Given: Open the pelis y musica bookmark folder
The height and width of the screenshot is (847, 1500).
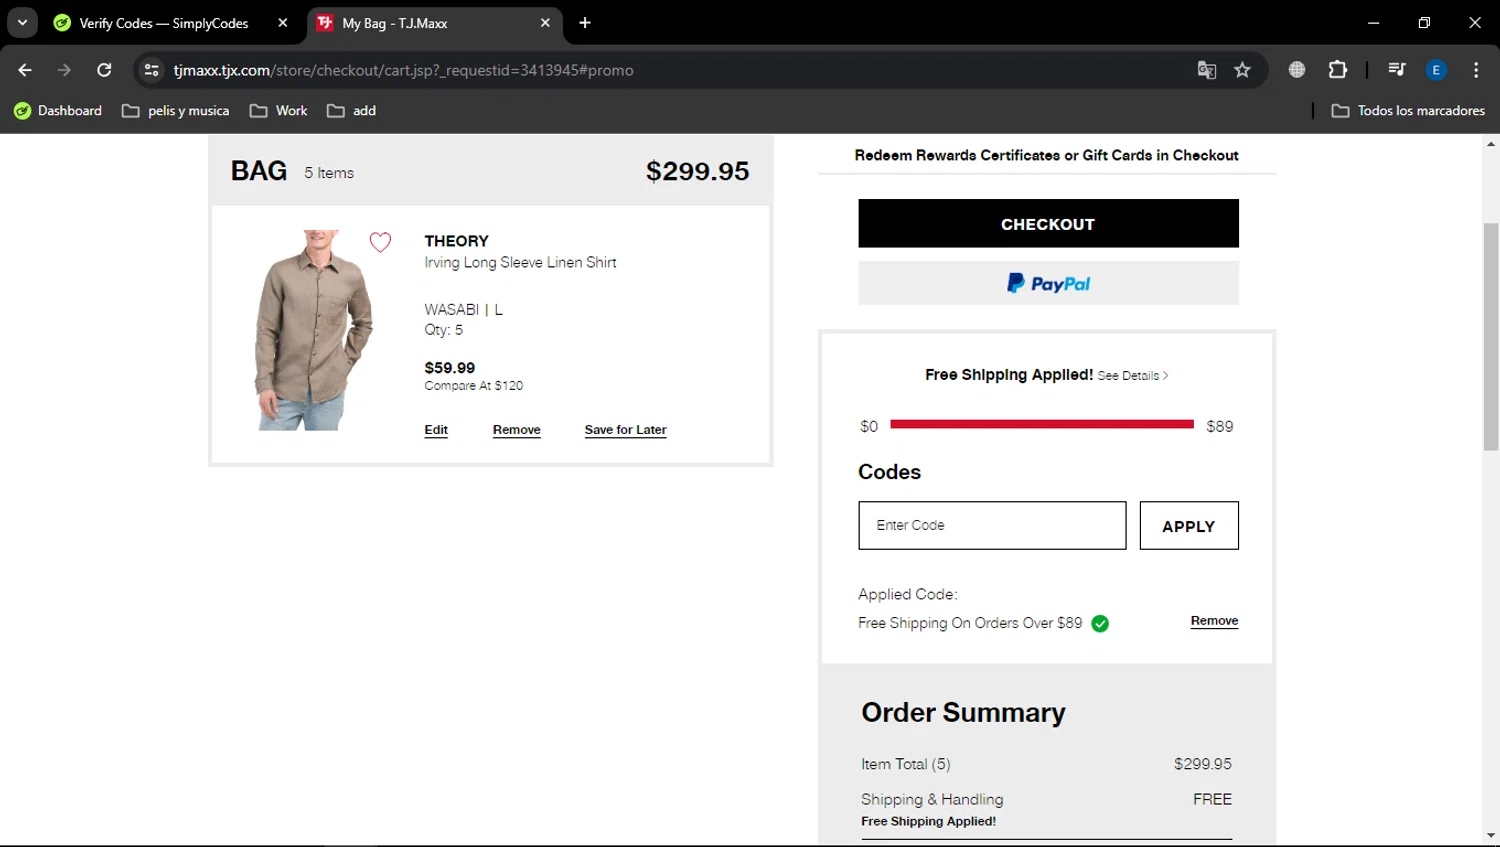Looking at the screenshot, I should tap(176, 111).
